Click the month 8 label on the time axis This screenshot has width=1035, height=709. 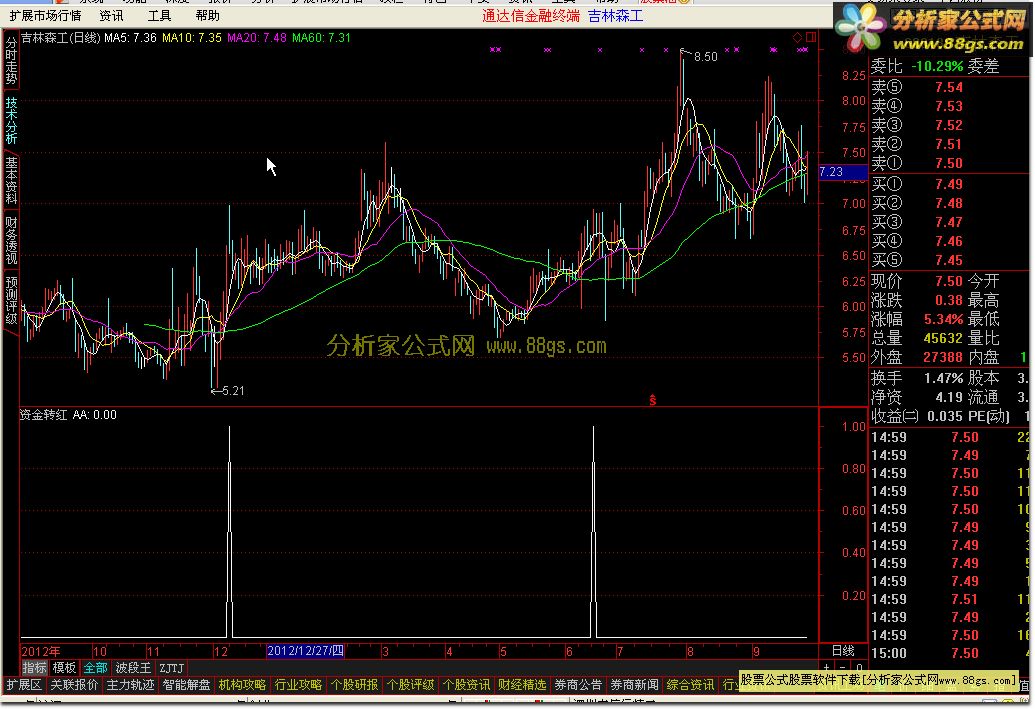tap(690, 652)
